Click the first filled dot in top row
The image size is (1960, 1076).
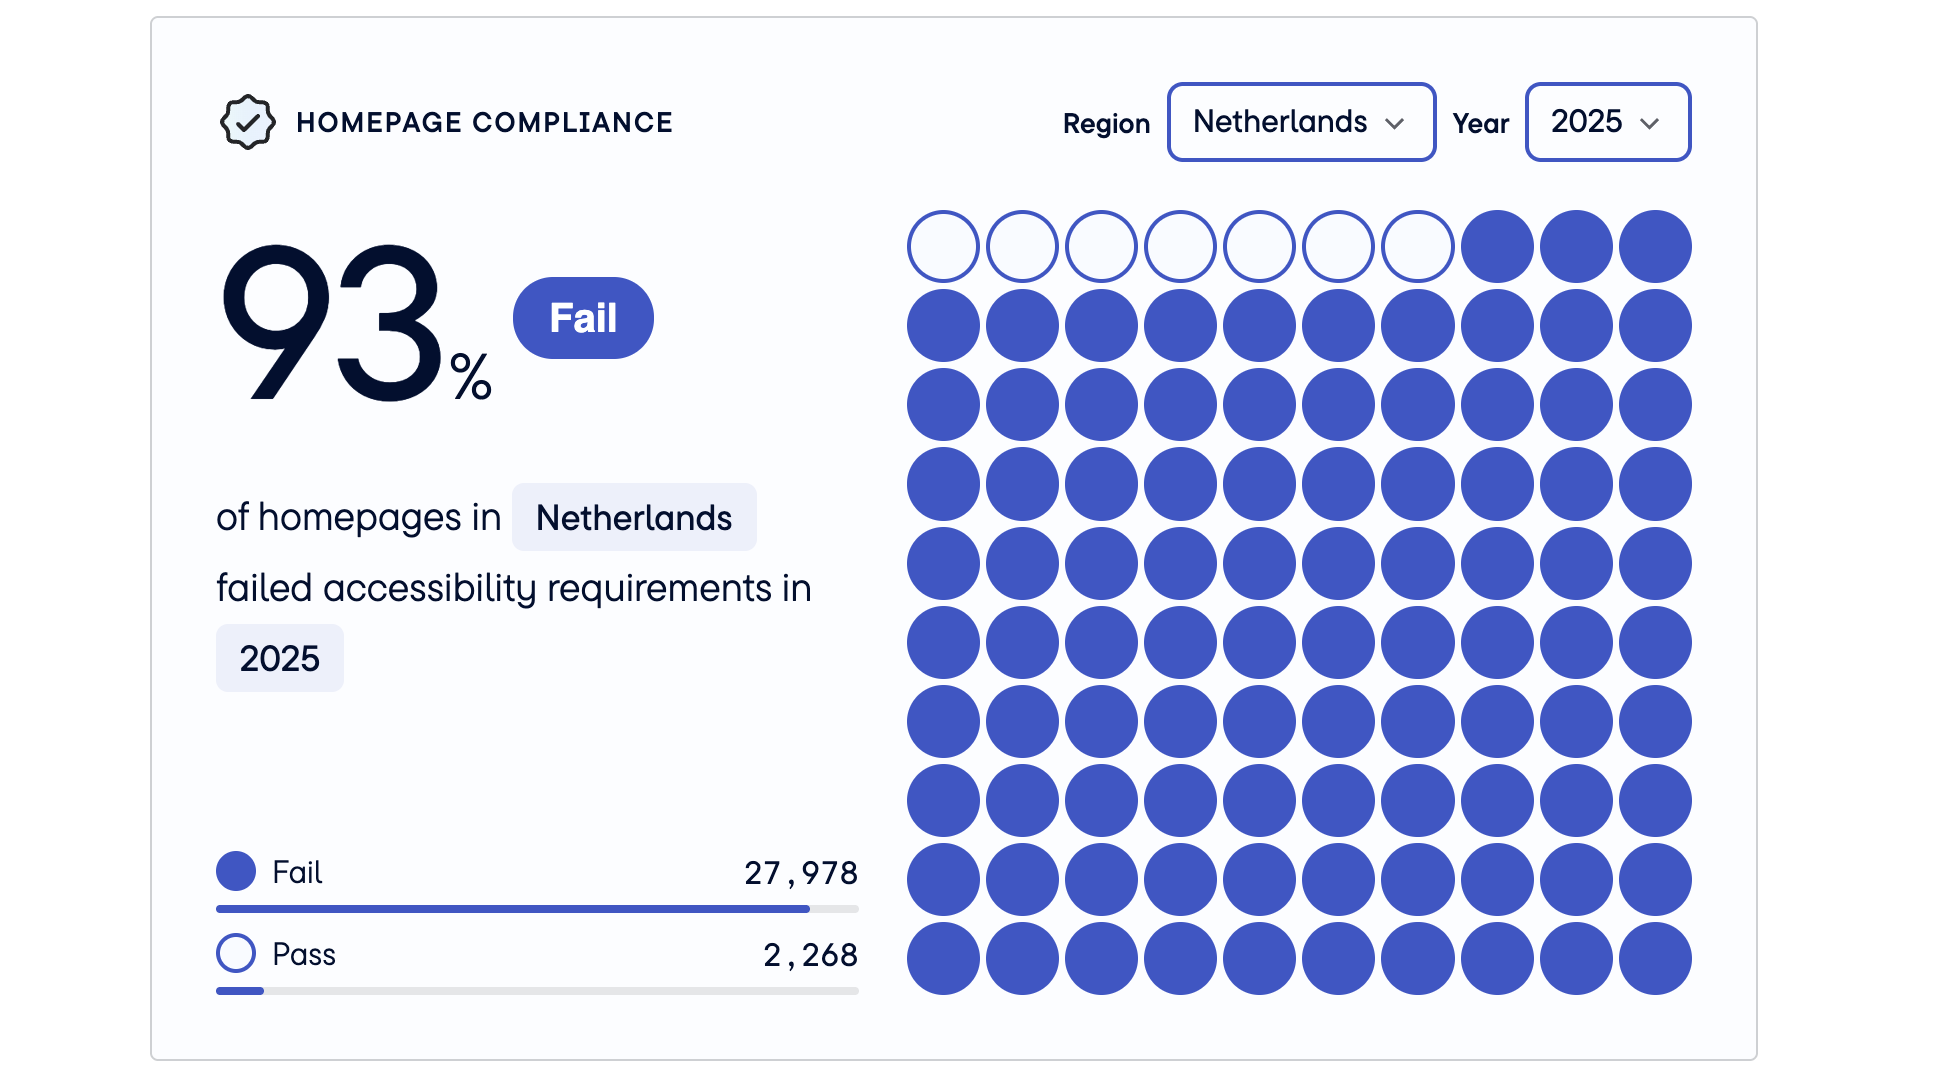[1497, 246]
